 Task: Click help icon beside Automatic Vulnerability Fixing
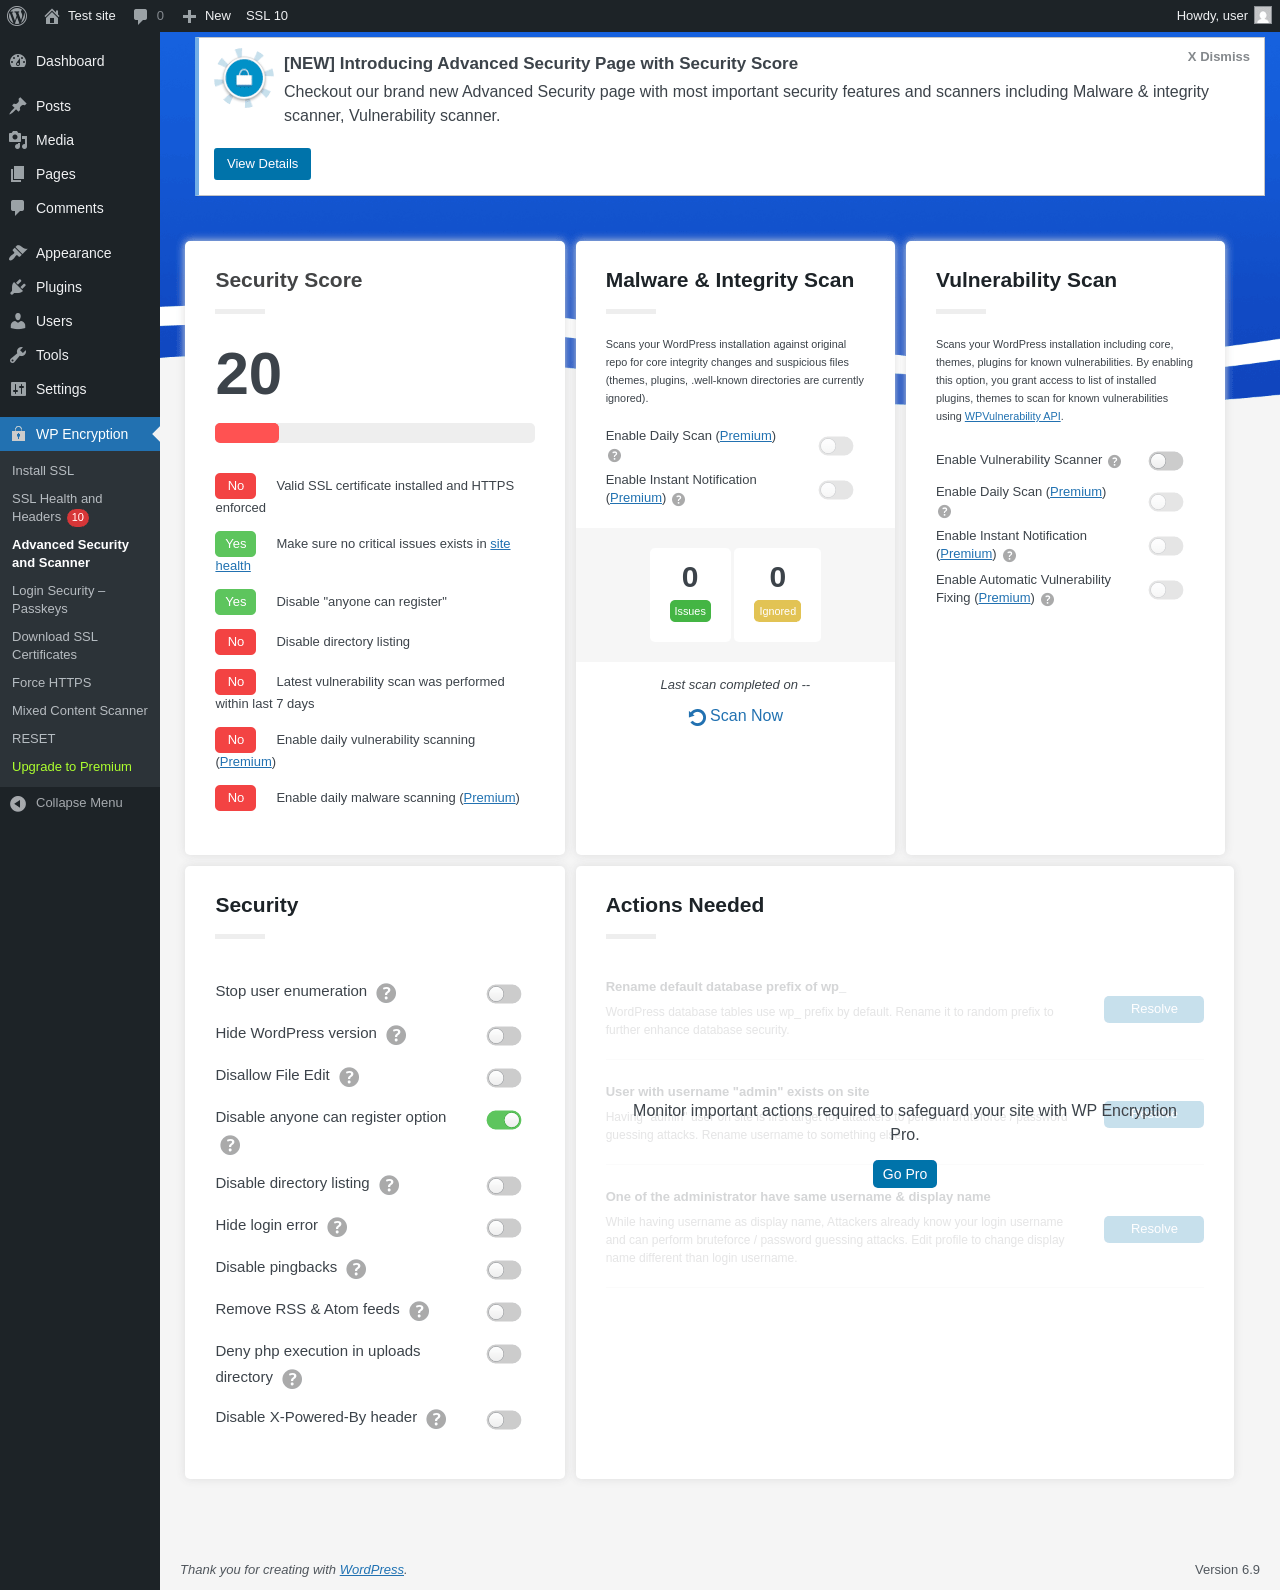click(1047, 599)
